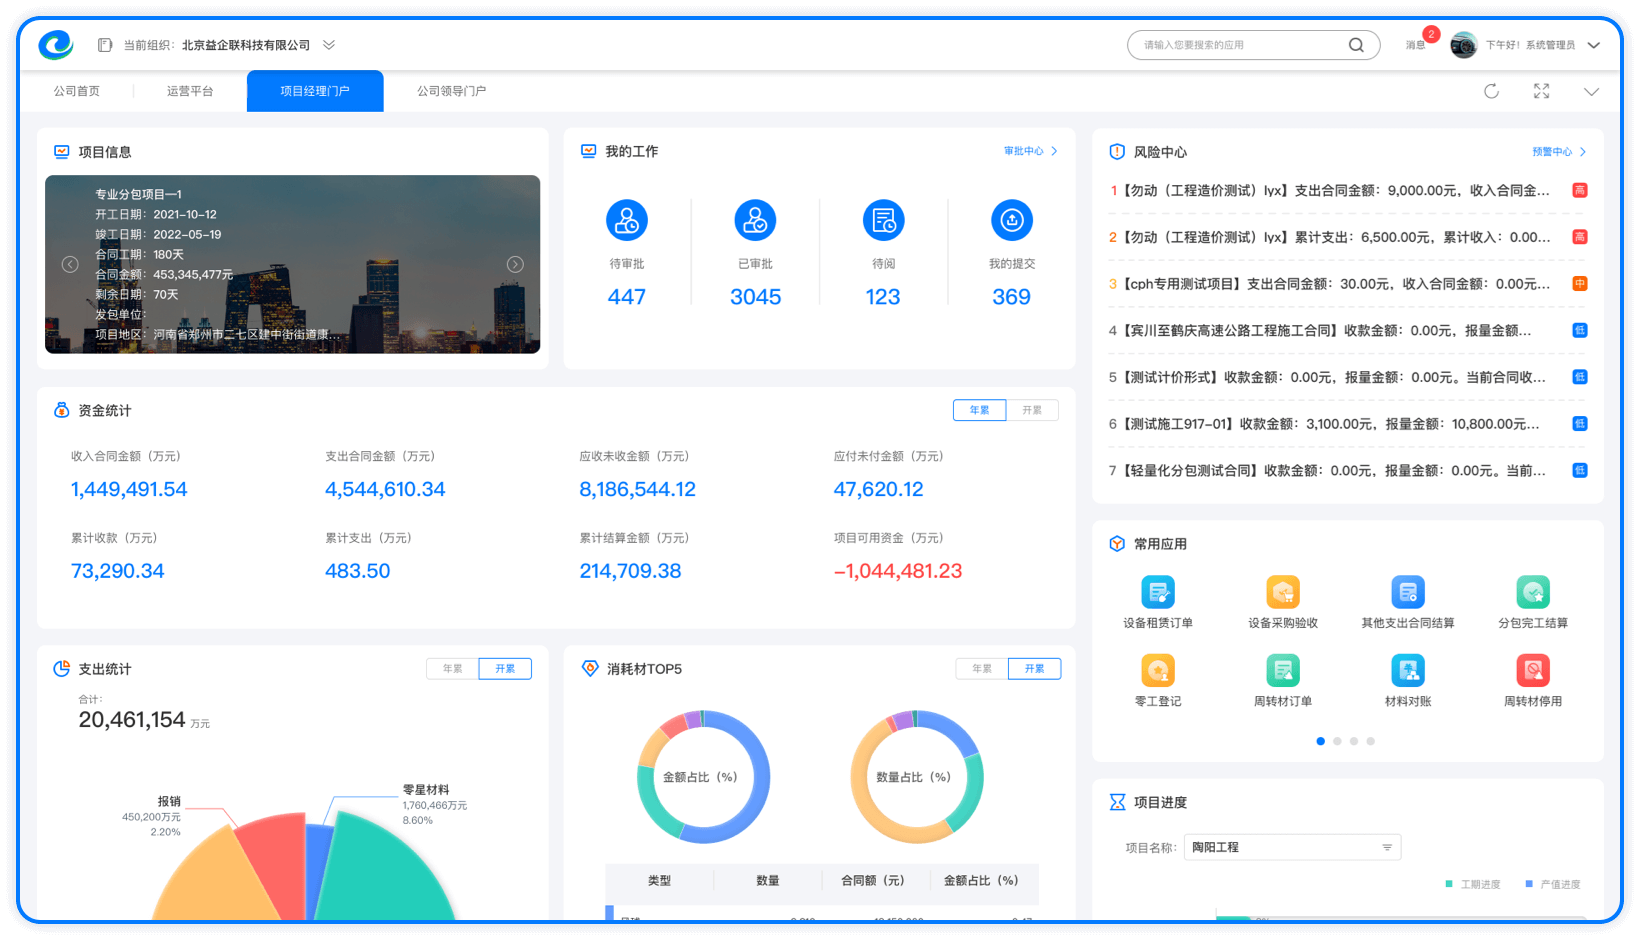The height and width of the screenshot is (940, 1640).
Task: Go to fourth page dot of 常用应用
Action: point(1370,741)
